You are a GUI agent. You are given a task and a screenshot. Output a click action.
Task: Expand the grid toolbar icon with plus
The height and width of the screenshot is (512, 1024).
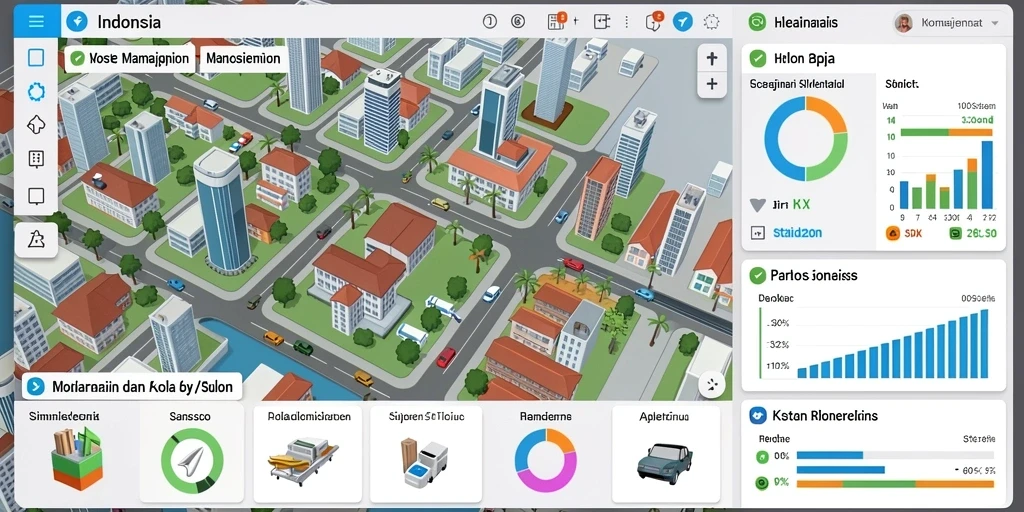pyautogui.click(x=562, y=22)
